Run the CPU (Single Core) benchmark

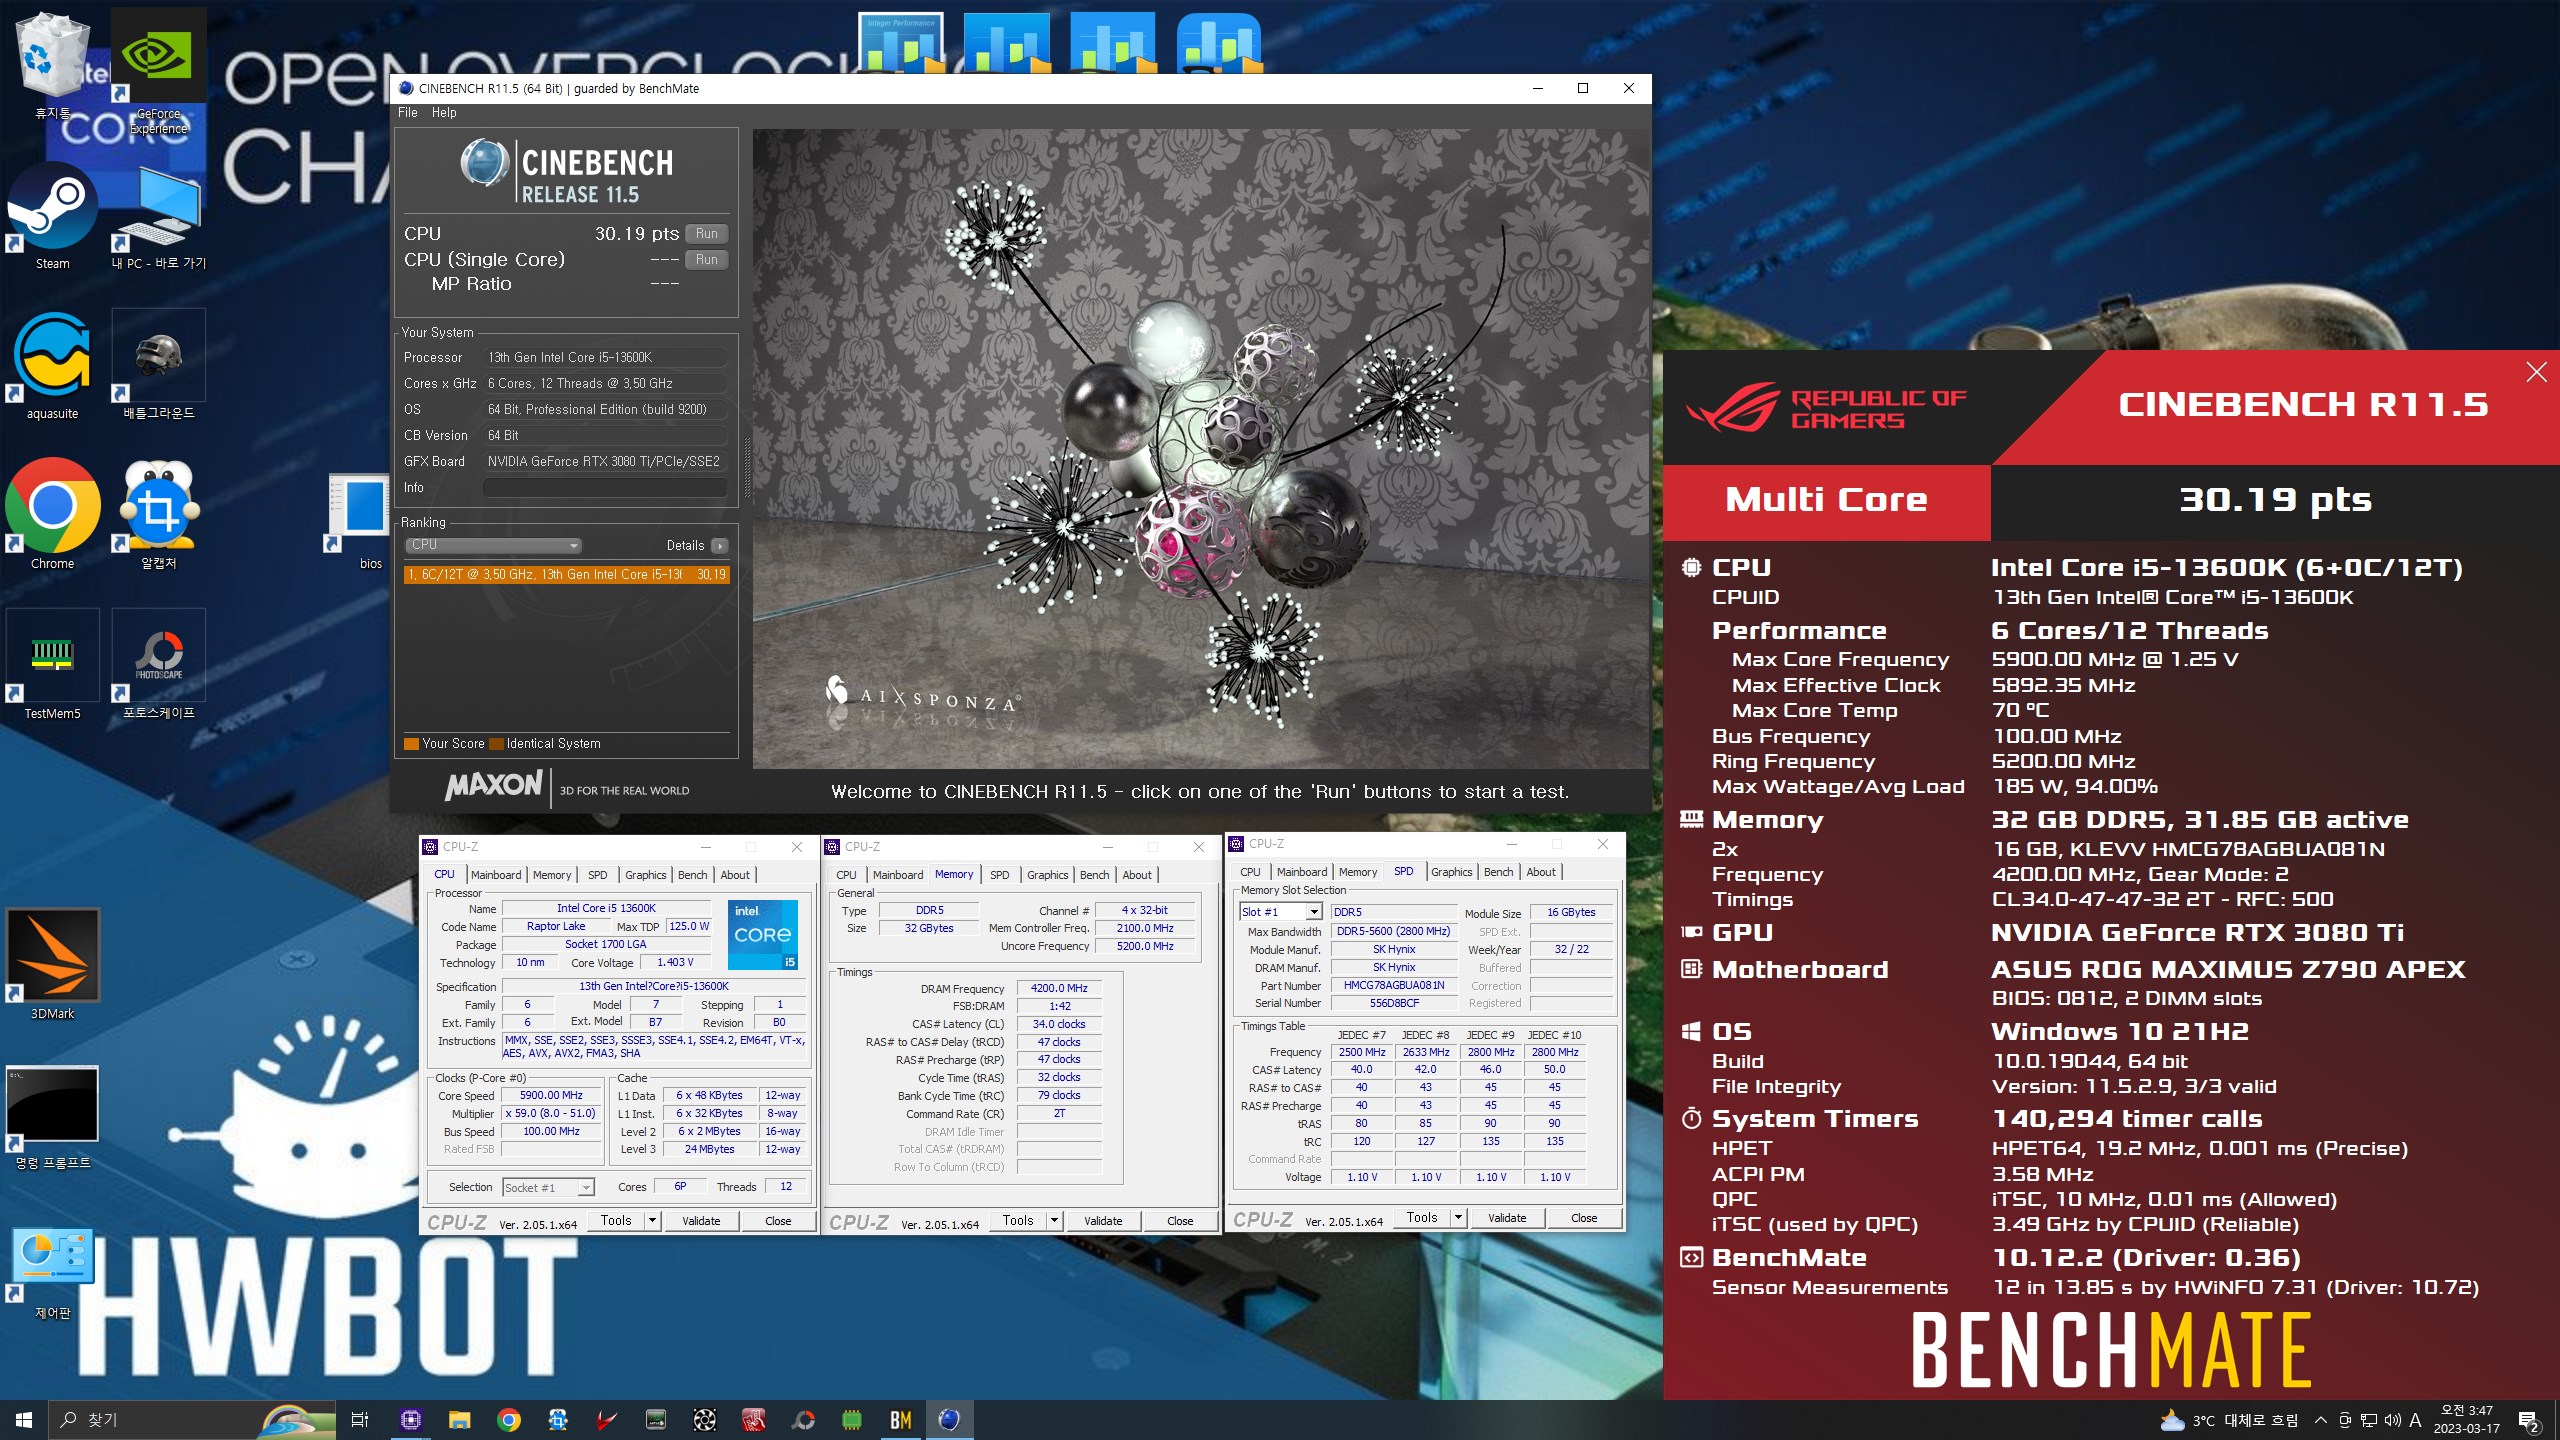pos(706,260)
